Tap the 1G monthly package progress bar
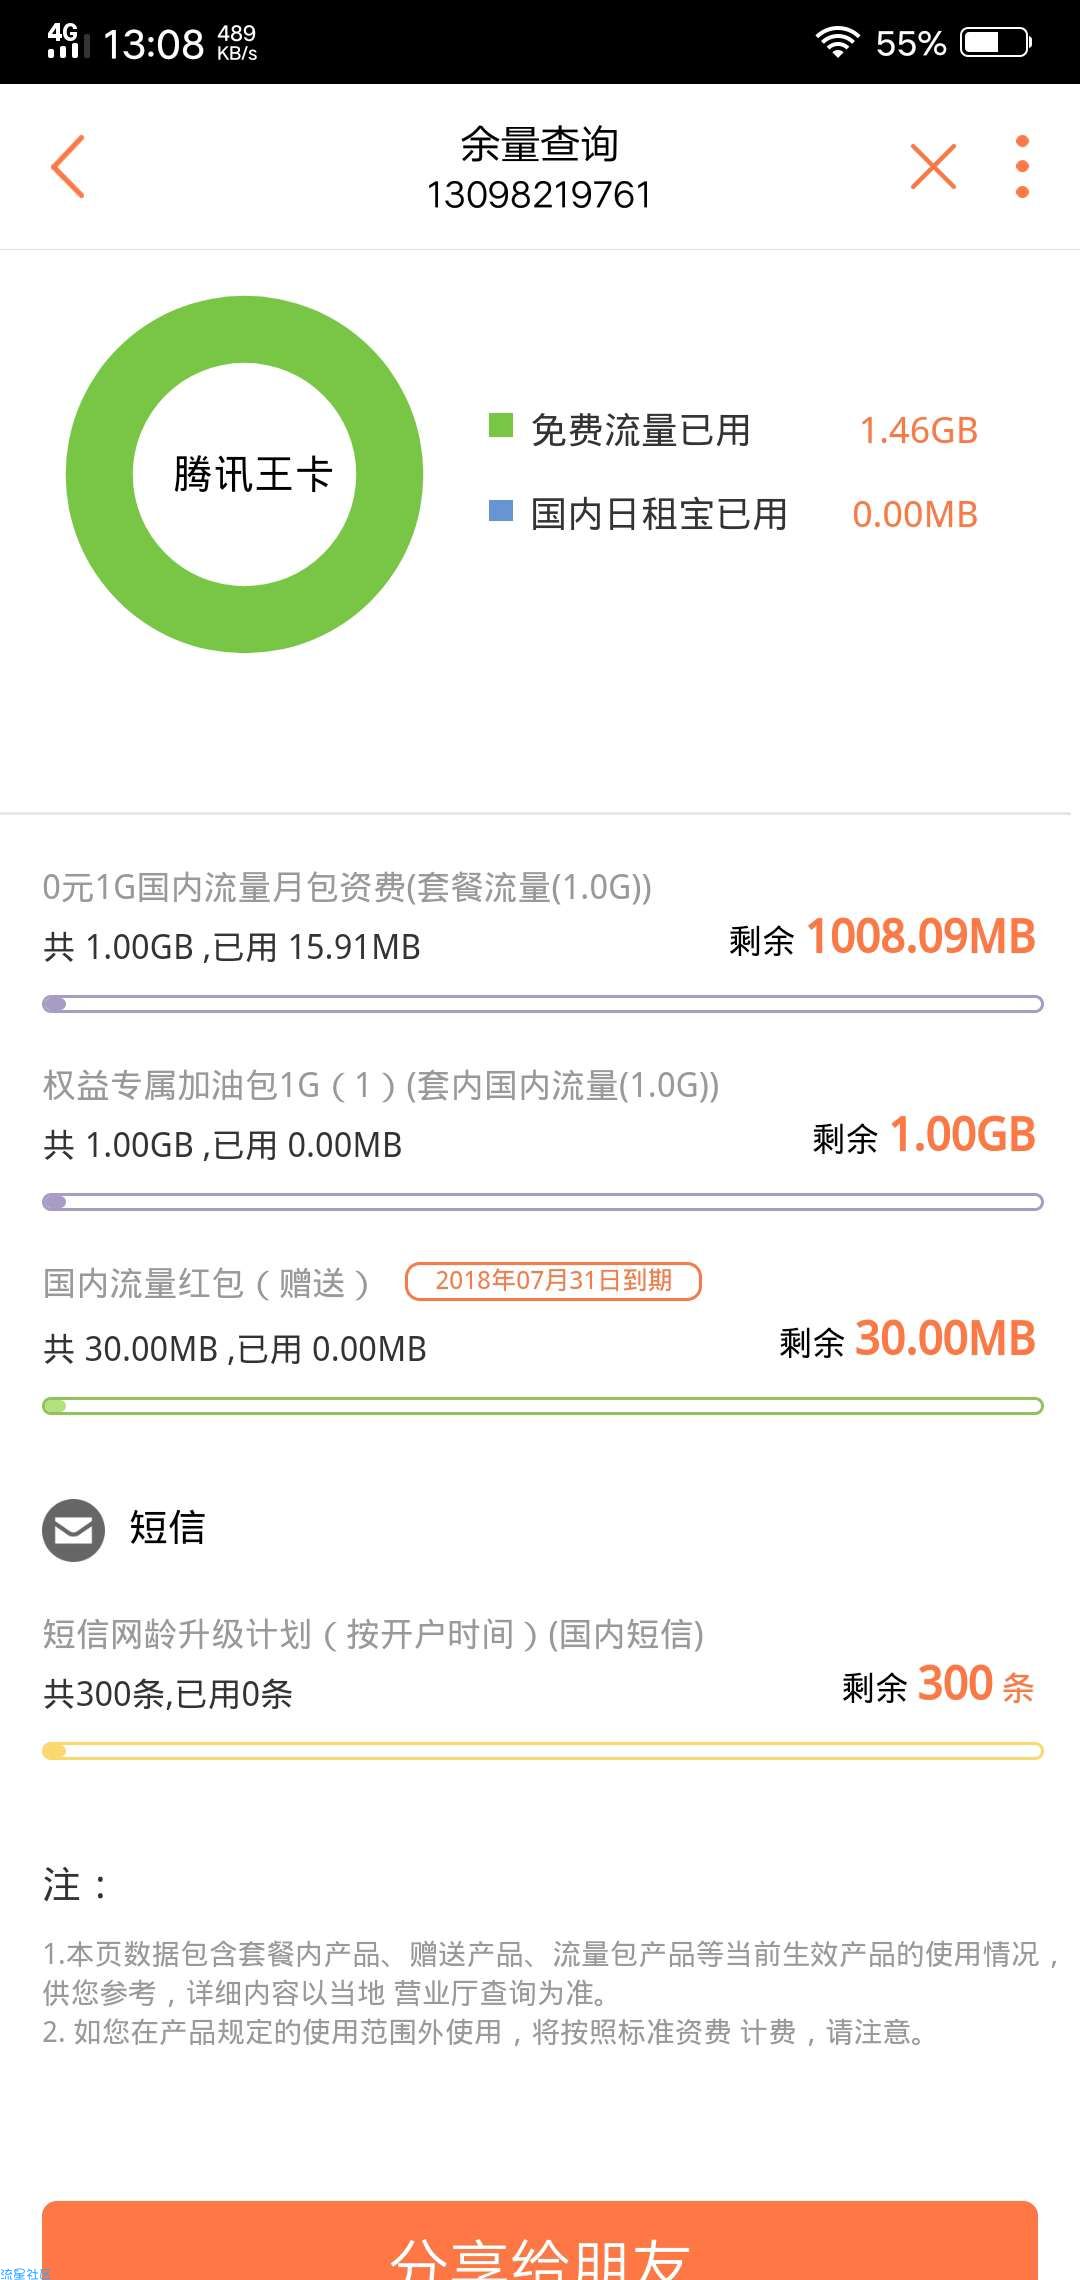This screenshot has width=1080, height=2280. (x=542, y=1003)
